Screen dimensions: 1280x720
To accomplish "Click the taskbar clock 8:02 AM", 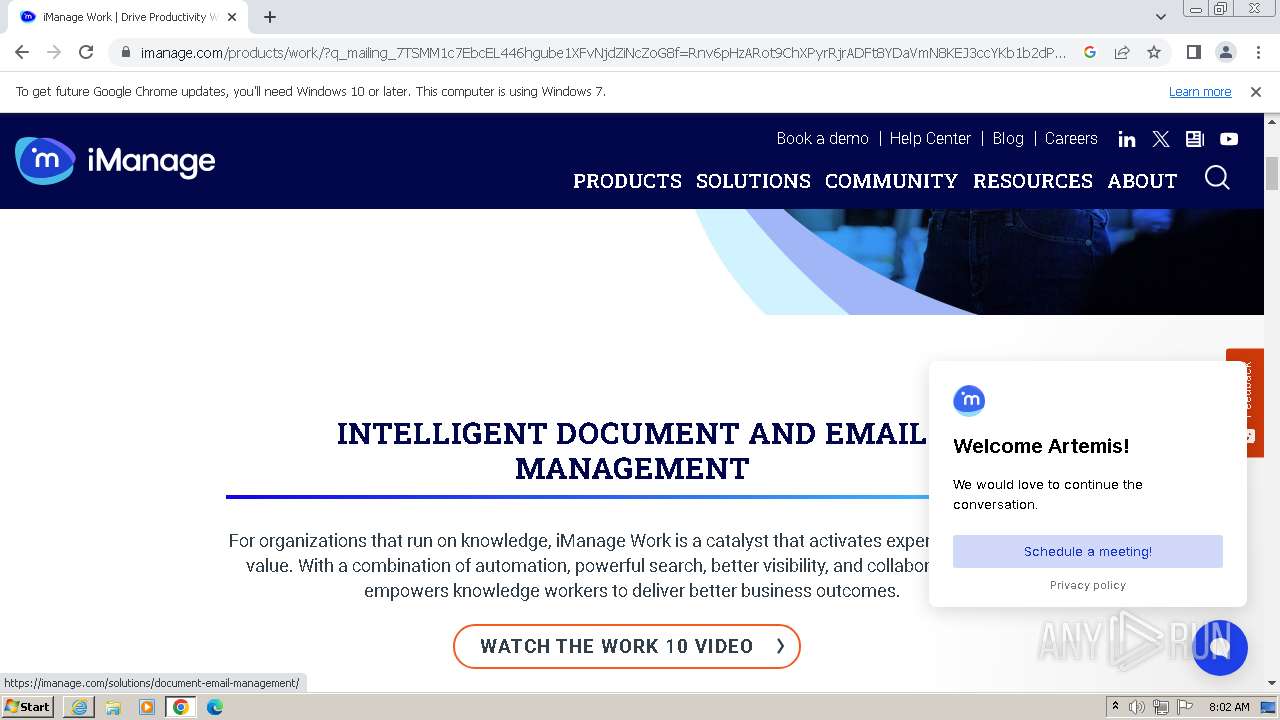I will pos(1229,707).
